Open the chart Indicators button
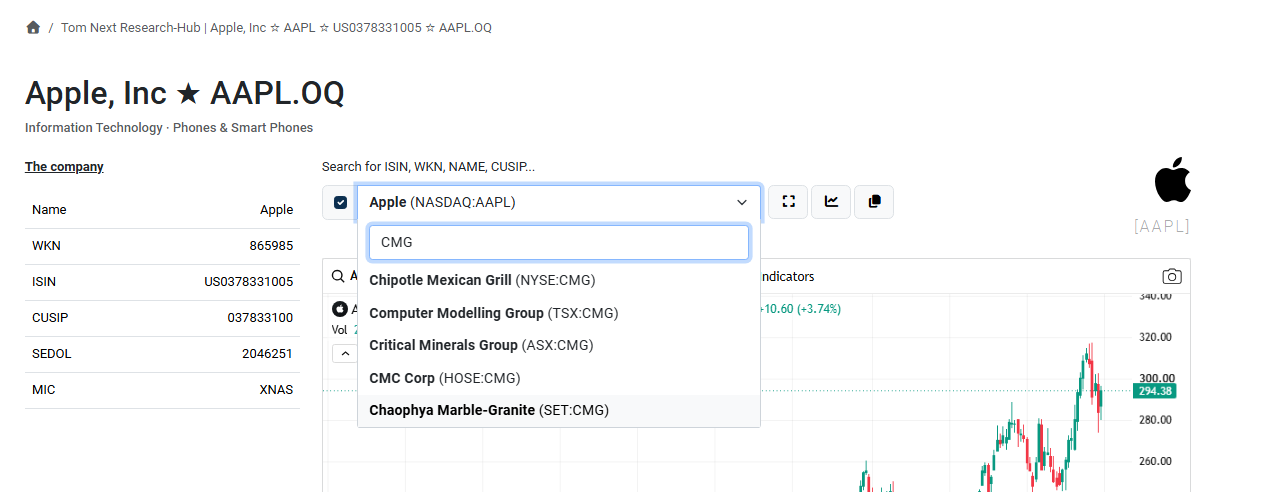1266x492 pixels. 785,276
